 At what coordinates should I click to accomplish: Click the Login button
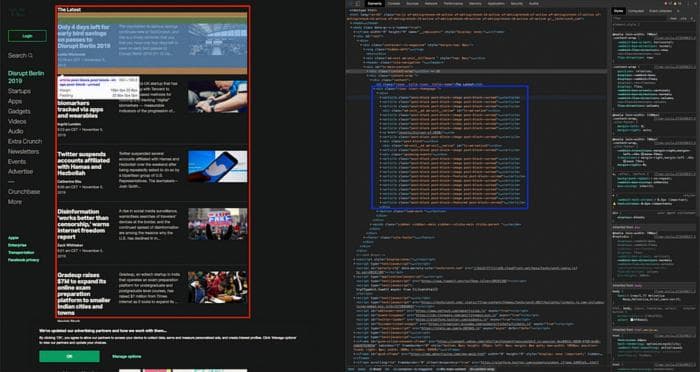[x=27, y=36]
